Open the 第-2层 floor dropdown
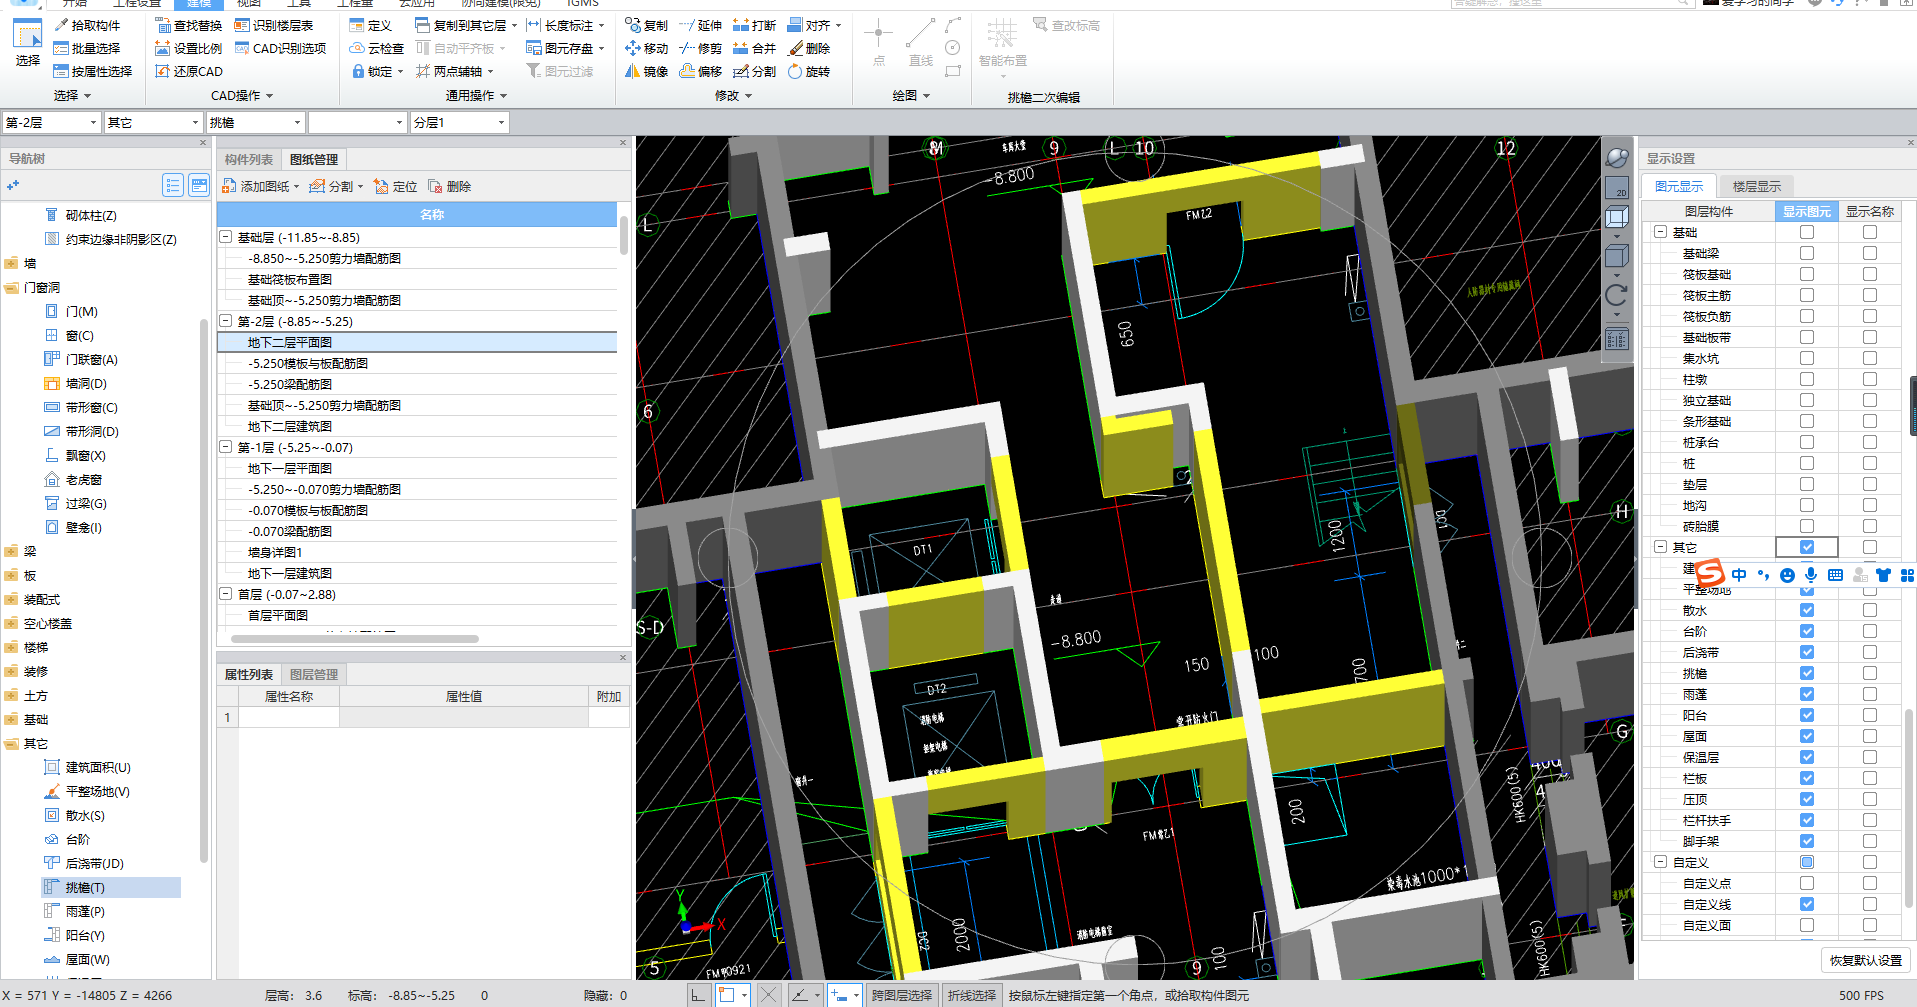Viewport: 1917px width, 1007px height. tap(51, 122)
